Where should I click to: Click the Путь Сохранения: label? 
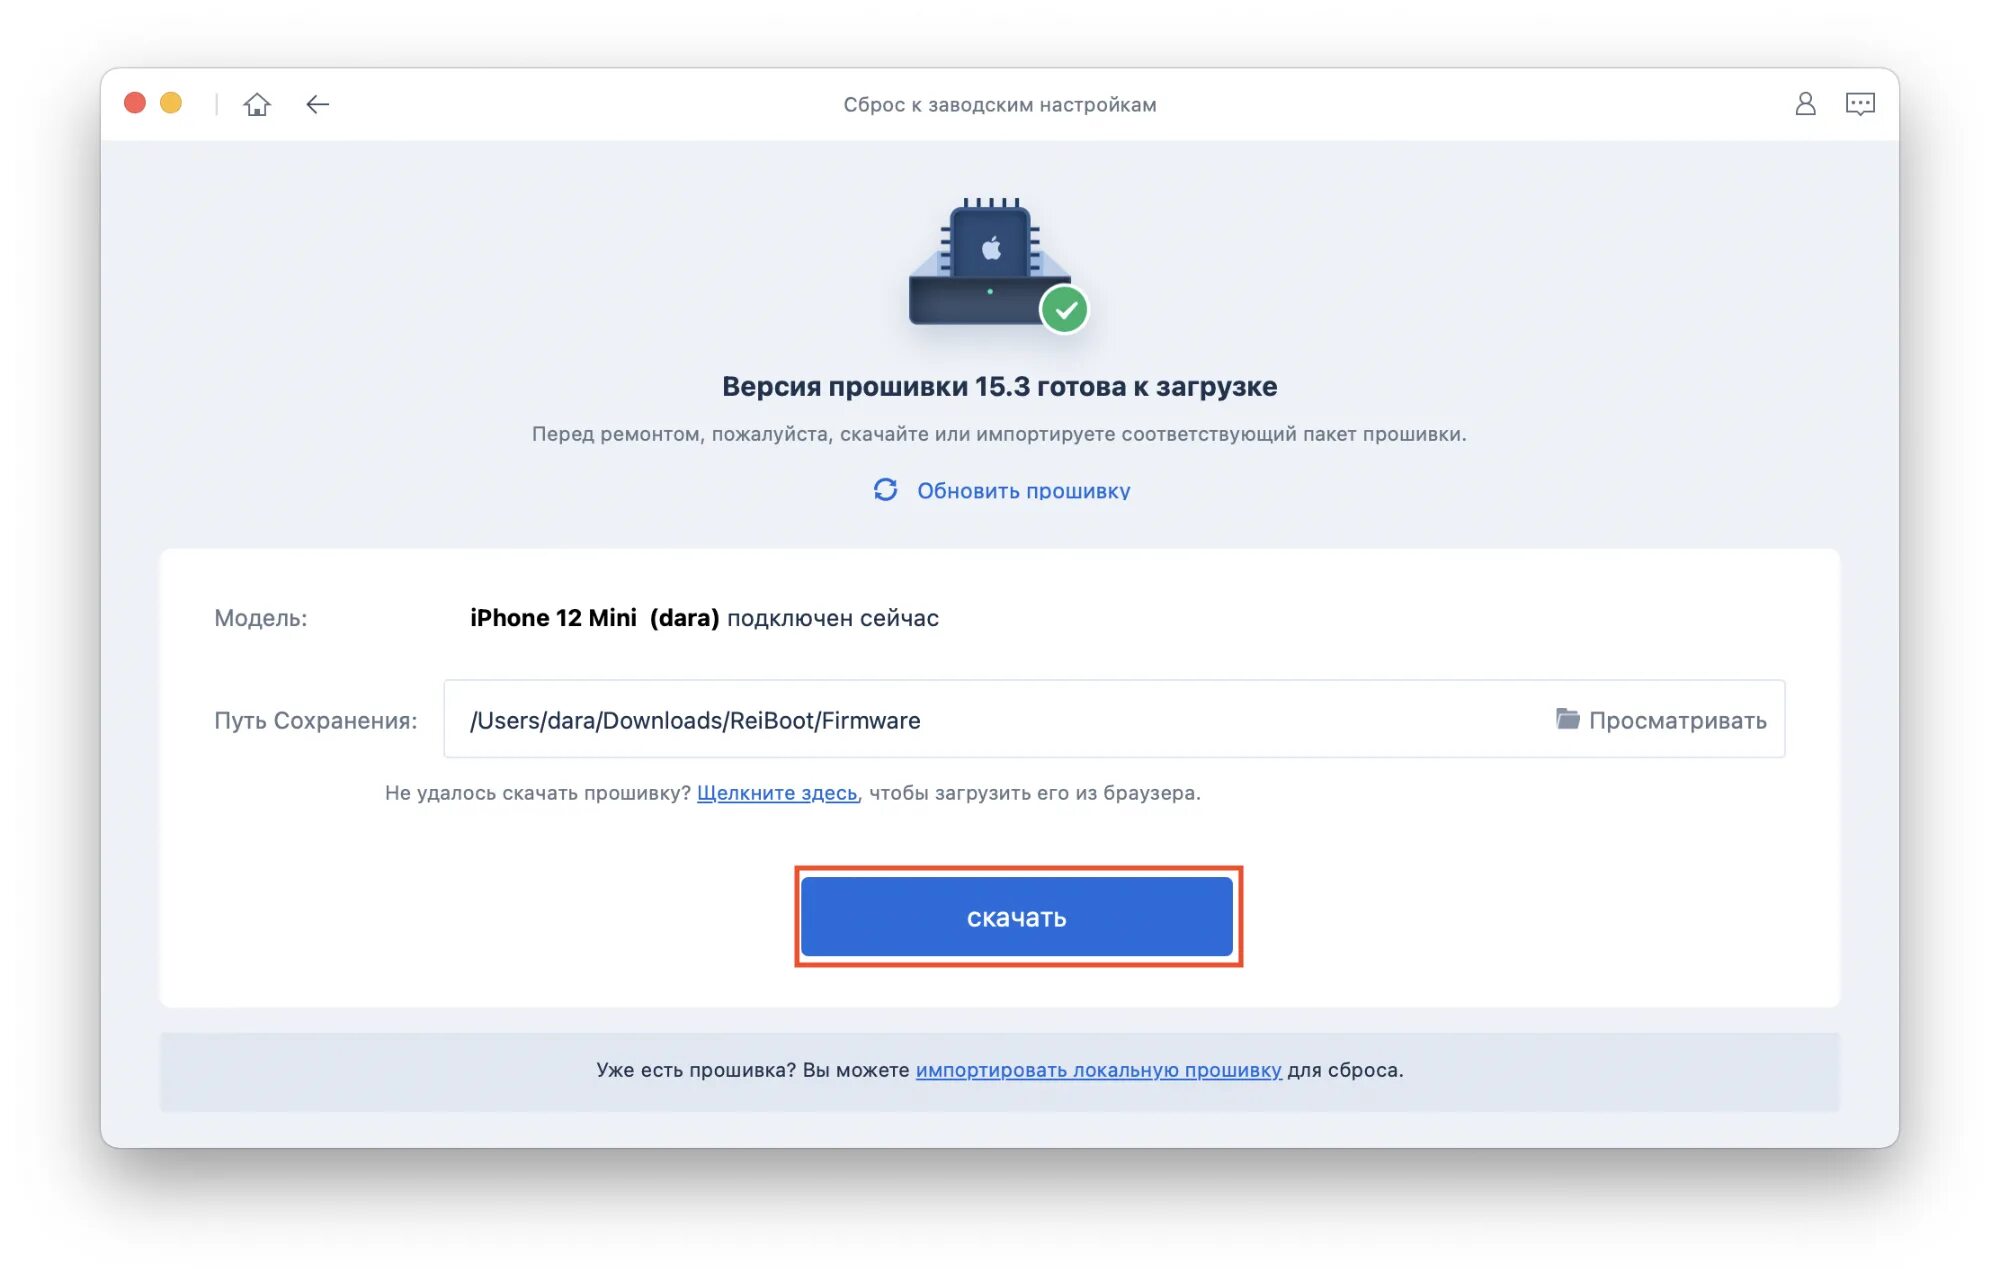[x=316, y=721]
